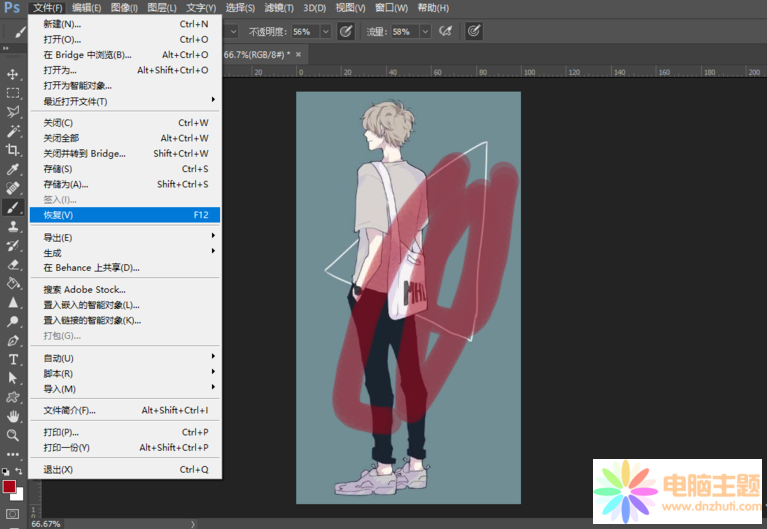
Task: Open the flow 58% dropdown arrow
Action: [x=425, y=32]
